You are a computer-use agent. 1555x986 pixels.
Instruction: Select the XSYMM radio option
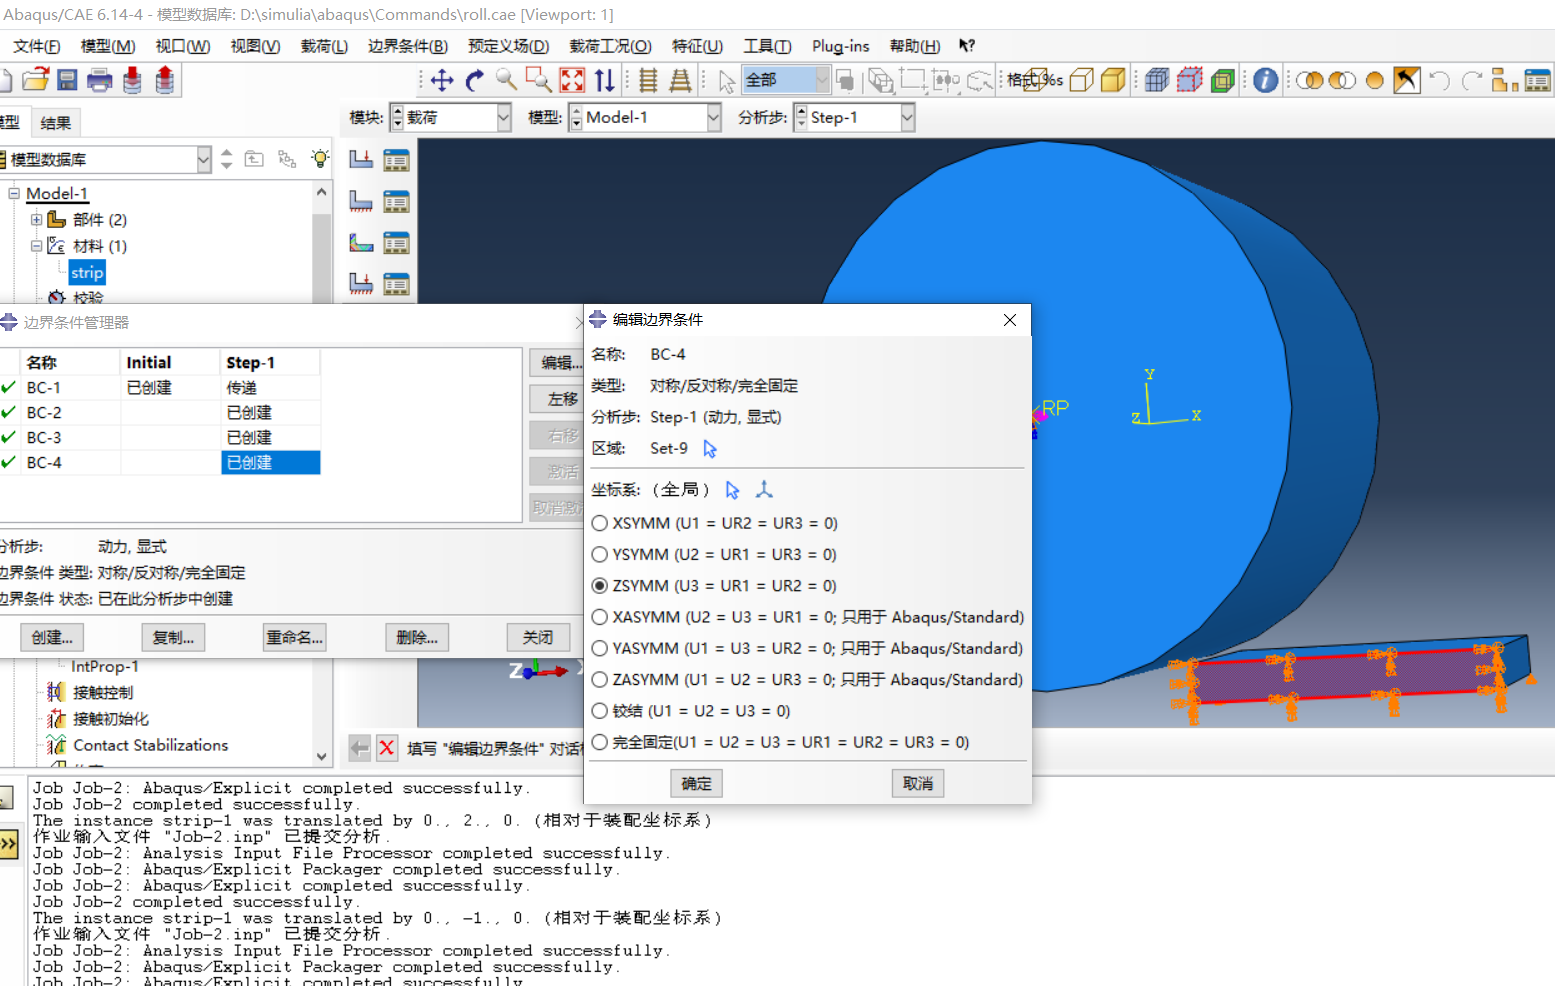(600, 523)
